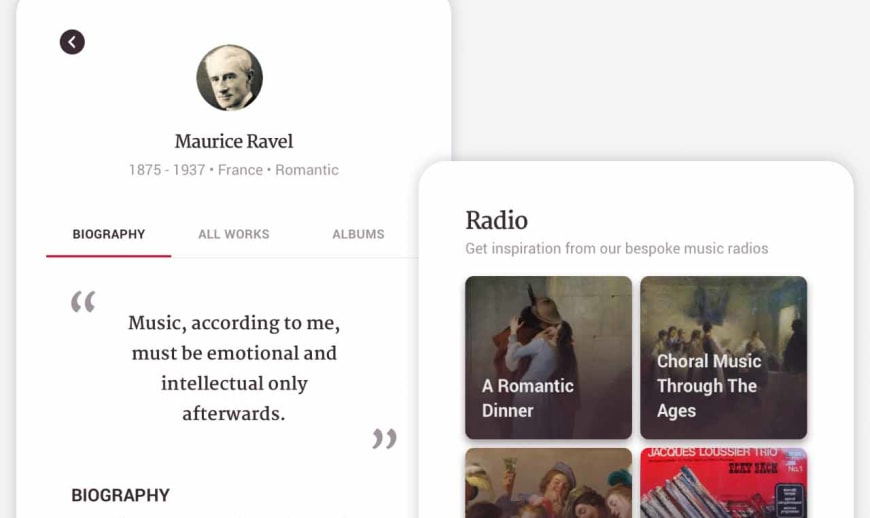The height and width of the screenshot is (518, 870).
Task: Open Choral Music Through The Ages radio
Action: tap(724, 357)
